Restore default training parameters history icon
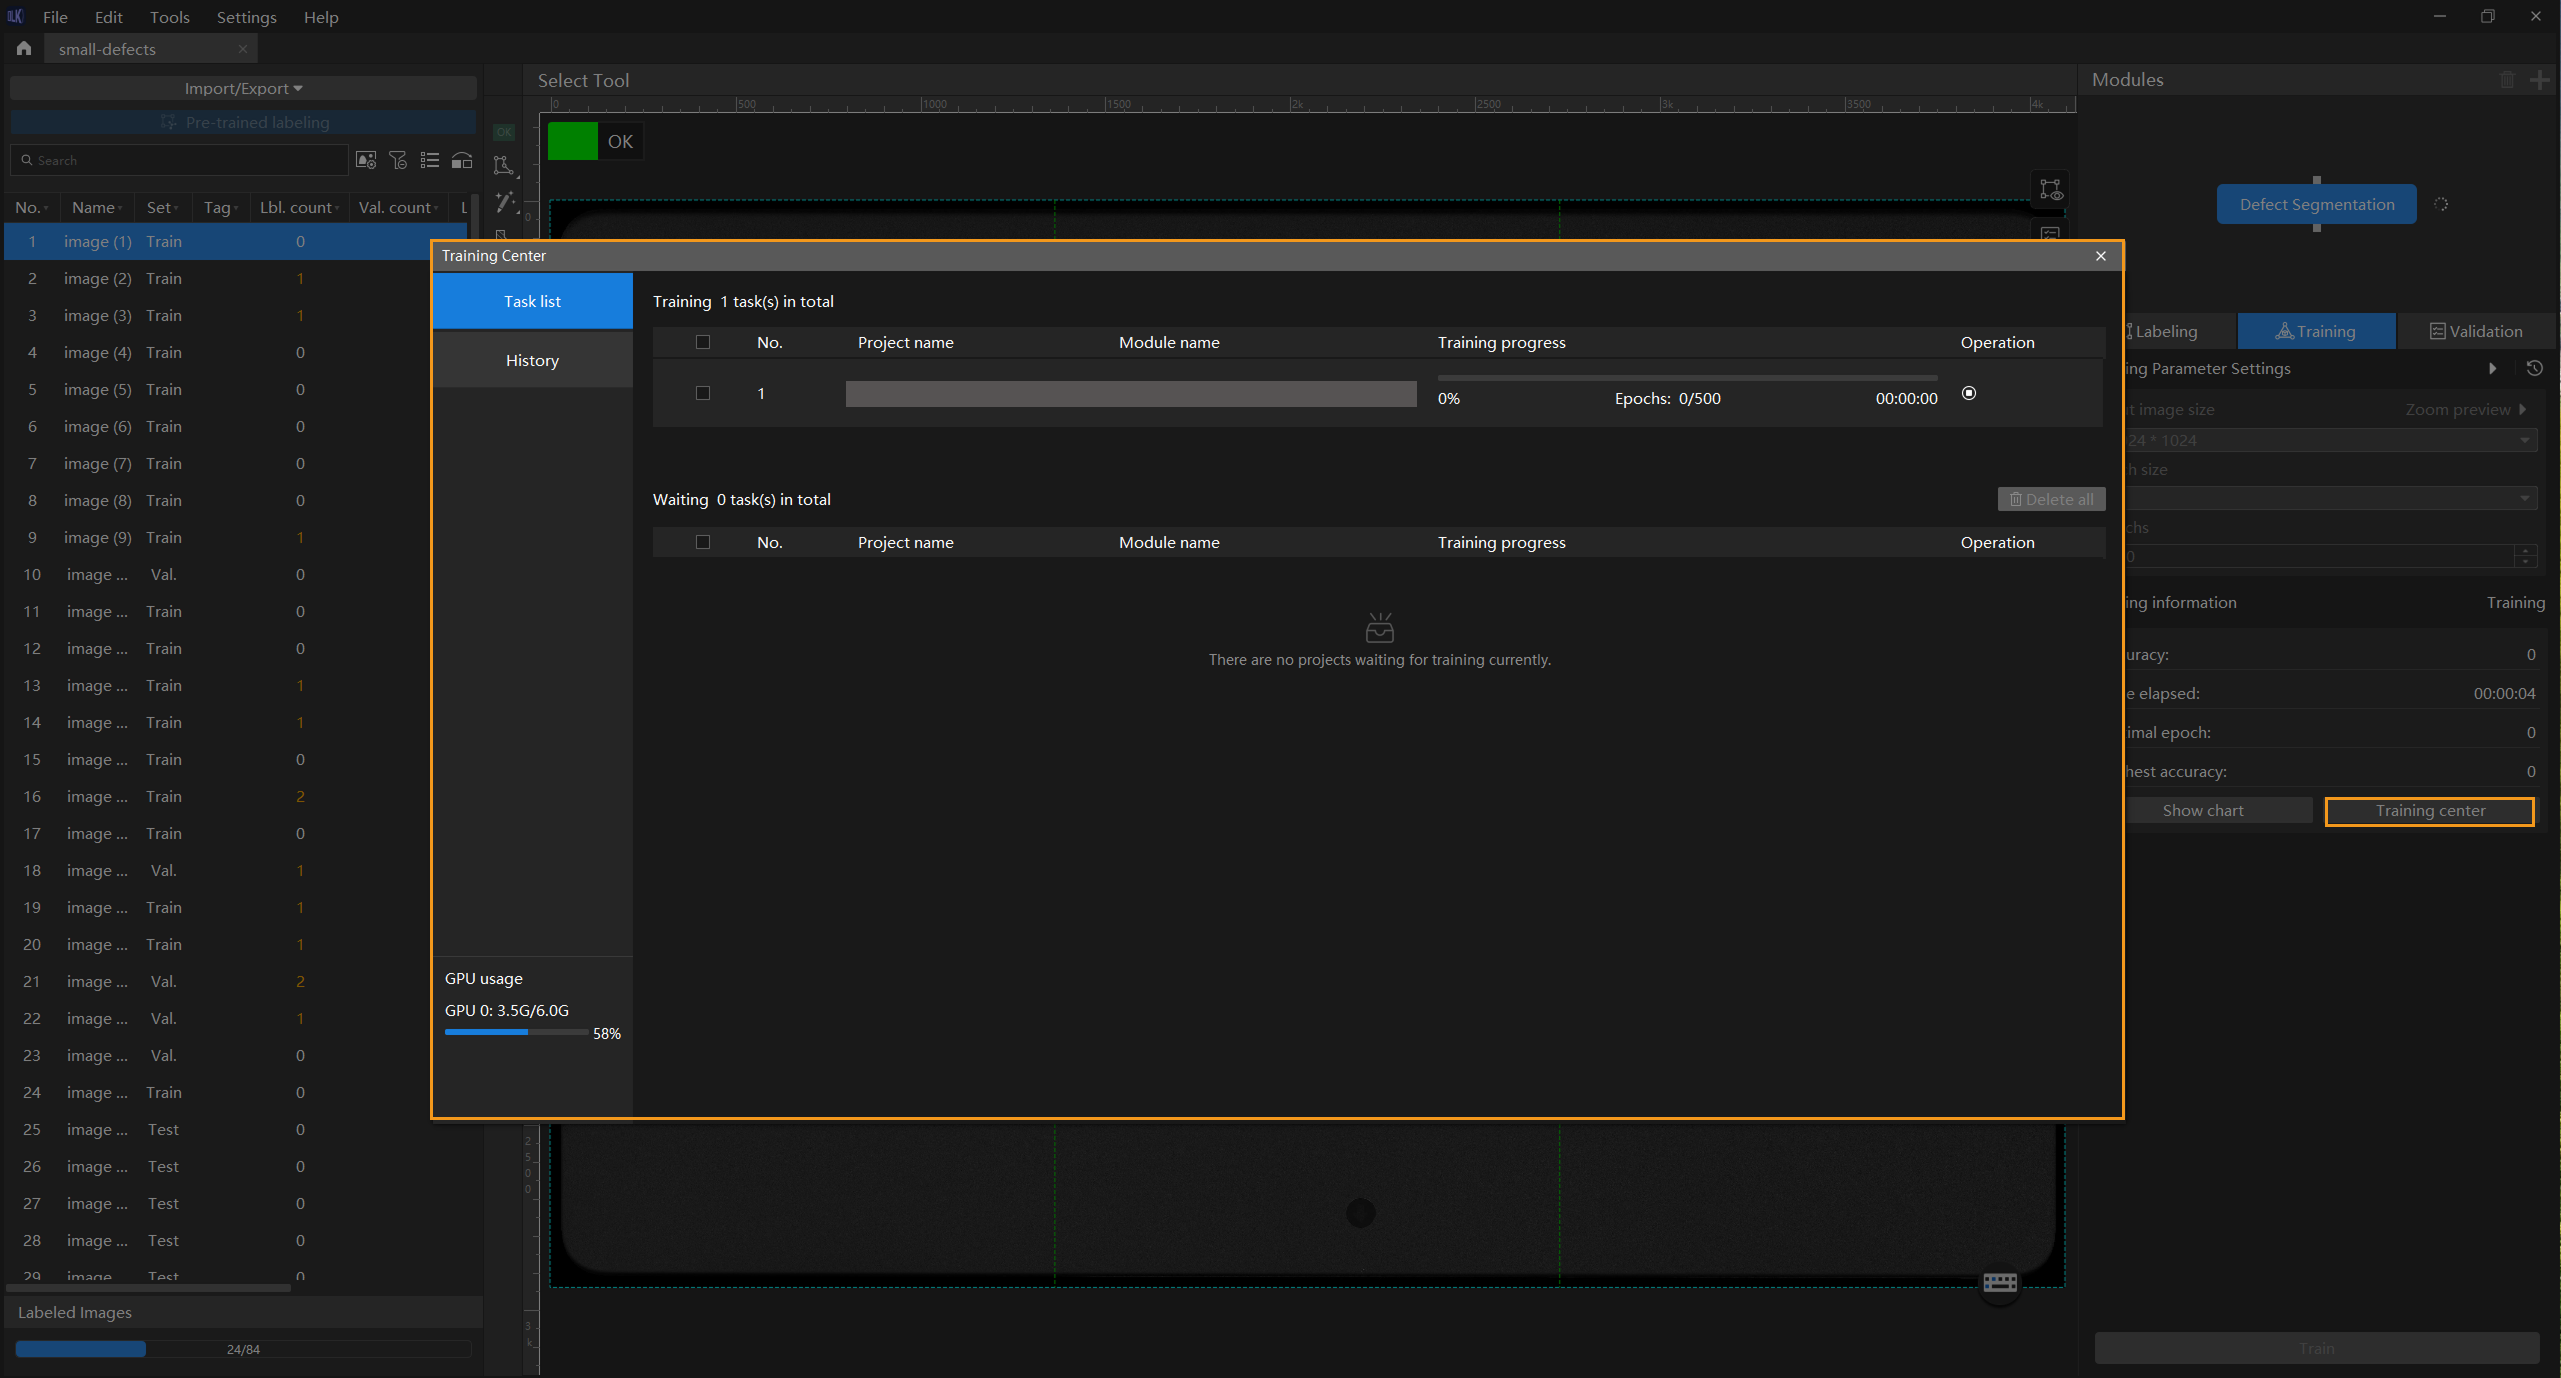Image resolution: width=2561 pixels, height=1378 pixels. (x=2534, y=368)
